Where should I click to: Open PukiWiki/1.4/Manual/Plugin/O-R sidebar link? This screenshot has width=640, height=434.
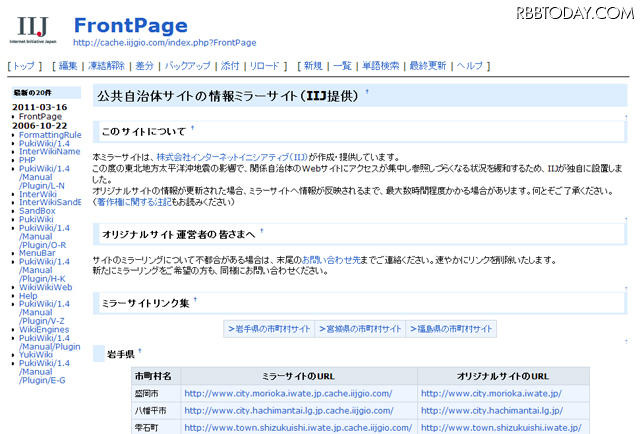(44, 237)
